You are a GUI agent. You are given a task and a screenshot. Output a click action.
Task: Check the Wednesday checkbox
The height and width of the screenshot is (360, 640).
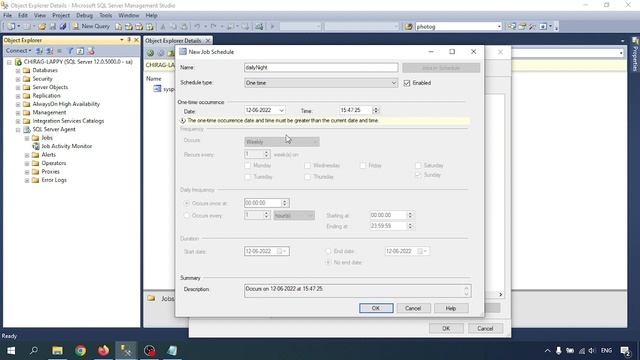coord(307,165)
